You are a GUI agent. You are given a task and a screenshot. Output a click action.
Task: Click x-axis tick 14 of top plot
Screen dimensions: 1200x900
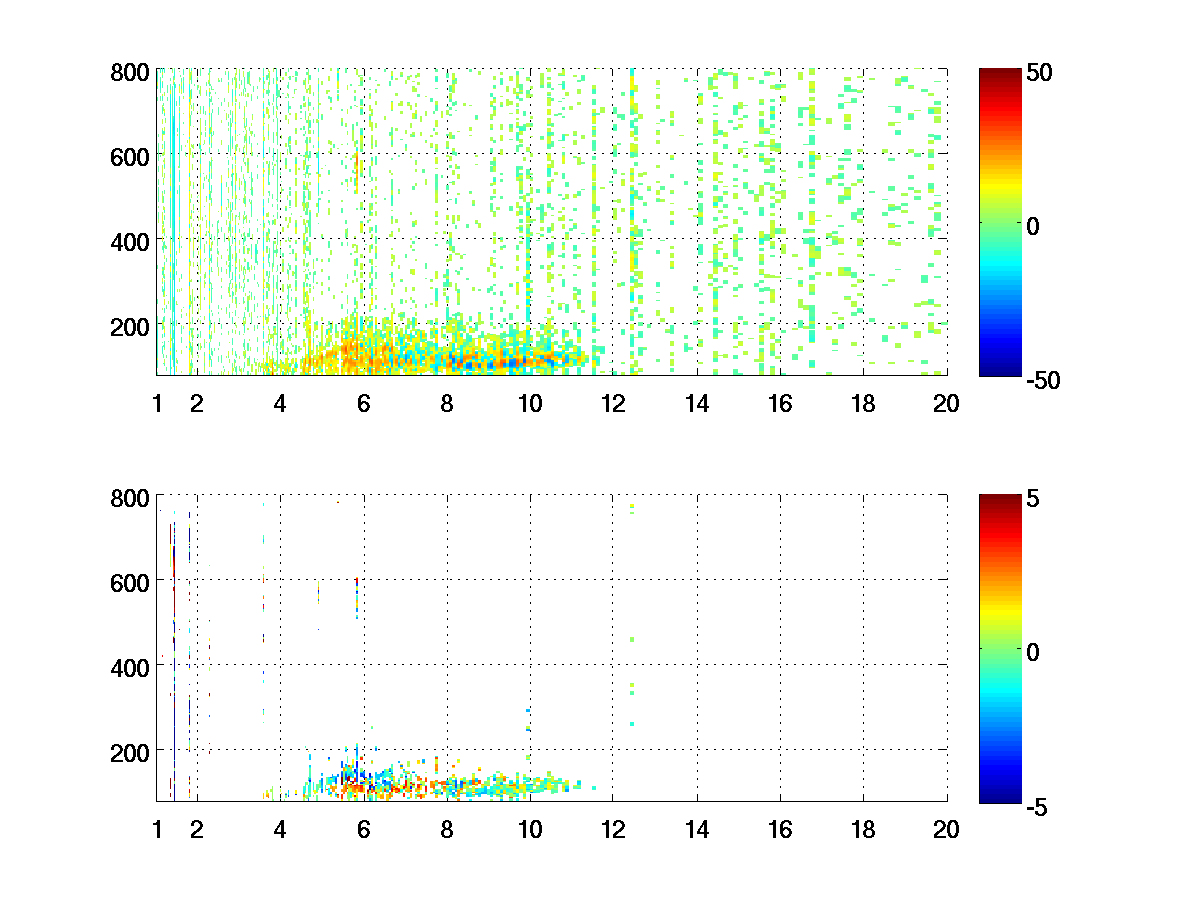click(697, 404)
